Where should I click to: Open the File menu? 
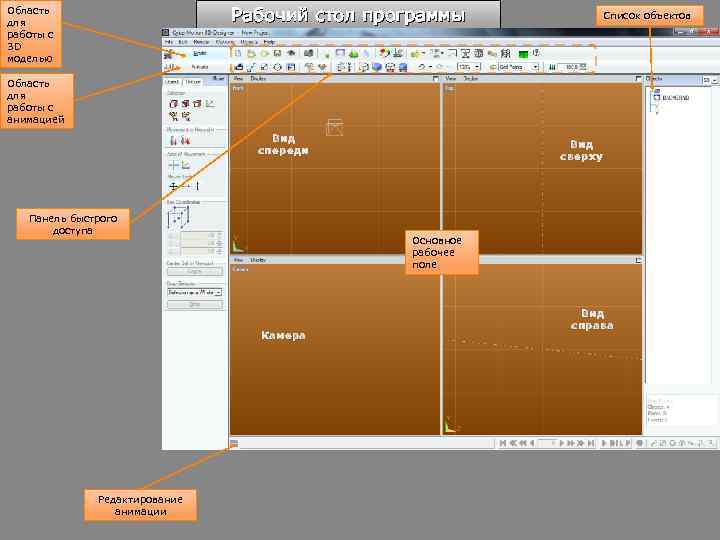coord(169,42)
